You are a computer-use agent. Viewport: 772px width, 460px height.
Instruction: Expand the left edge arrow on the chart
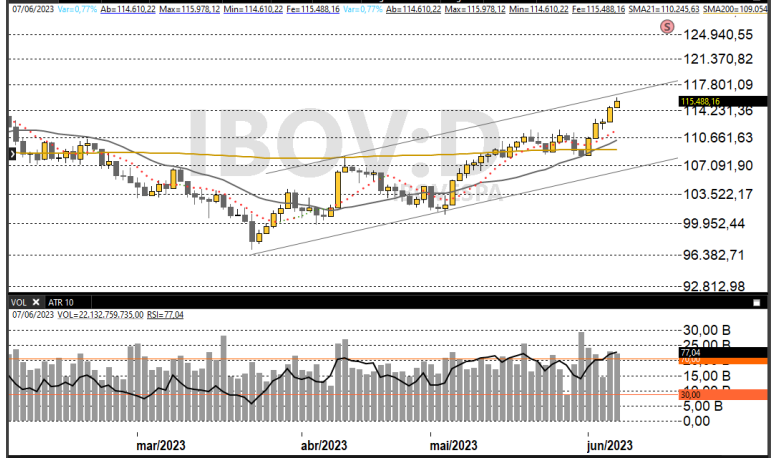pos(12,155)
